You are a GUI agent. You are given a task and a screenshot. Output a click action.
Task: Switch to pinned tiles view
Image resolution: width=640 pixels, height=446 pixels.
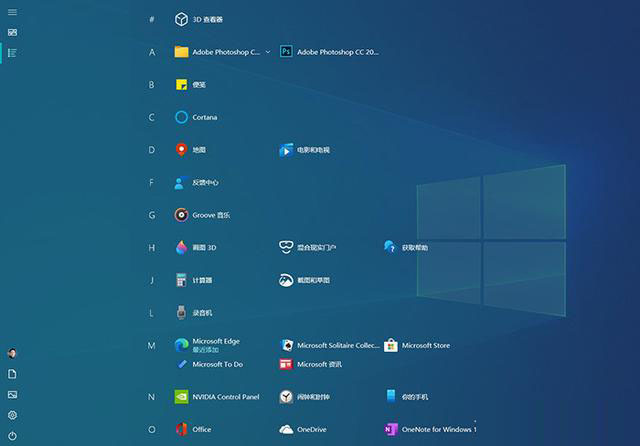click(12, 32)
